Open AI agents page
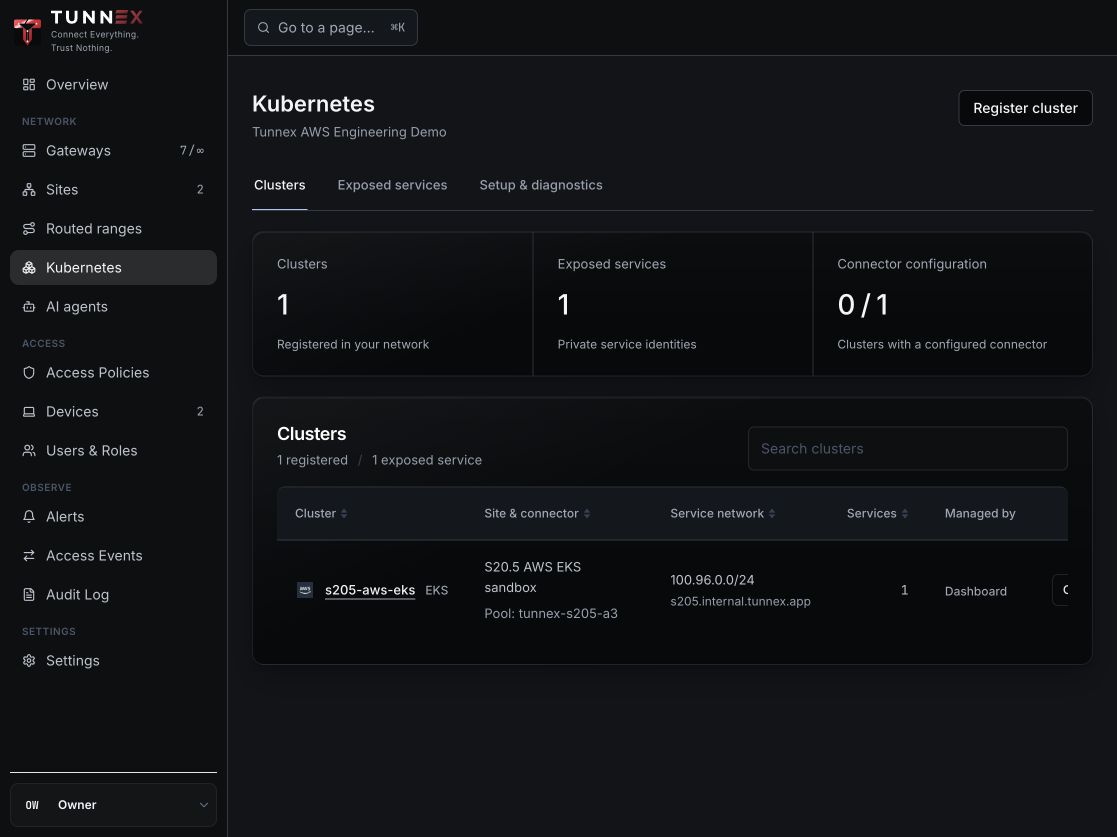Image resolution: width=1117 pixels, height=837 pixels. pyautogui.click(x=113, y=307)
